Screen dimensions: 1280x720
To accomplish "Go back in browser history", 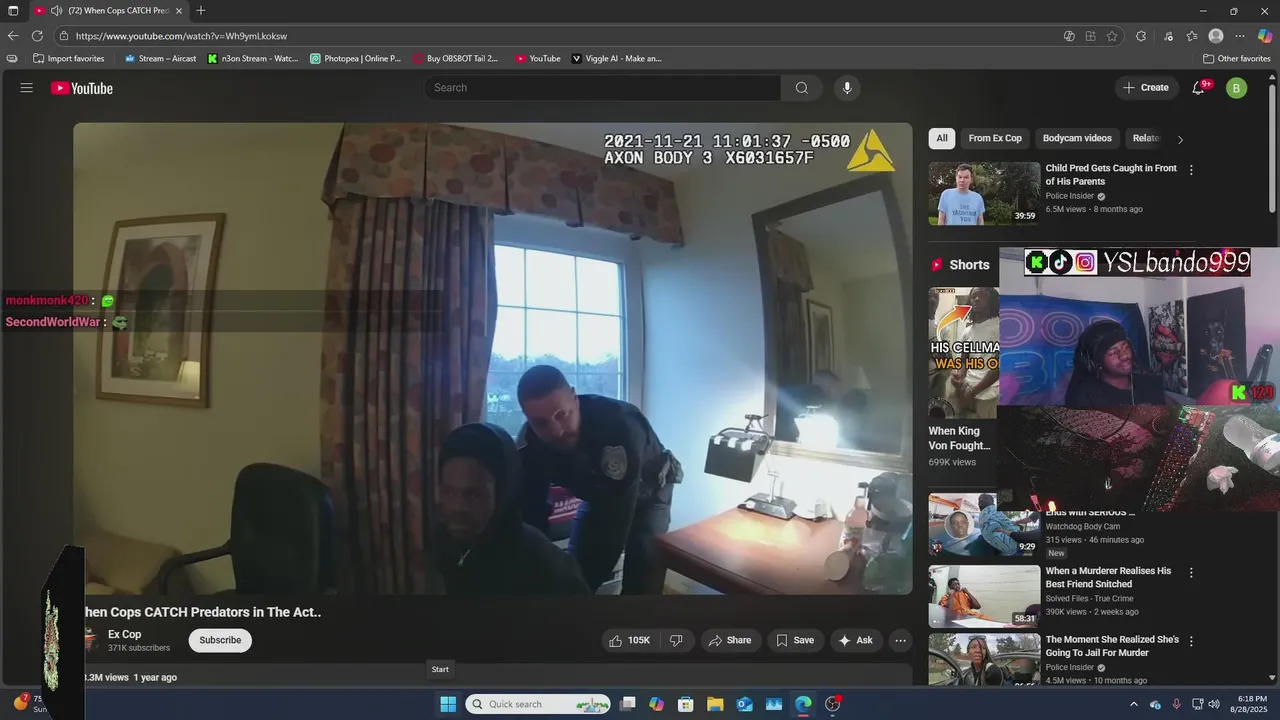I will [13, 36].
